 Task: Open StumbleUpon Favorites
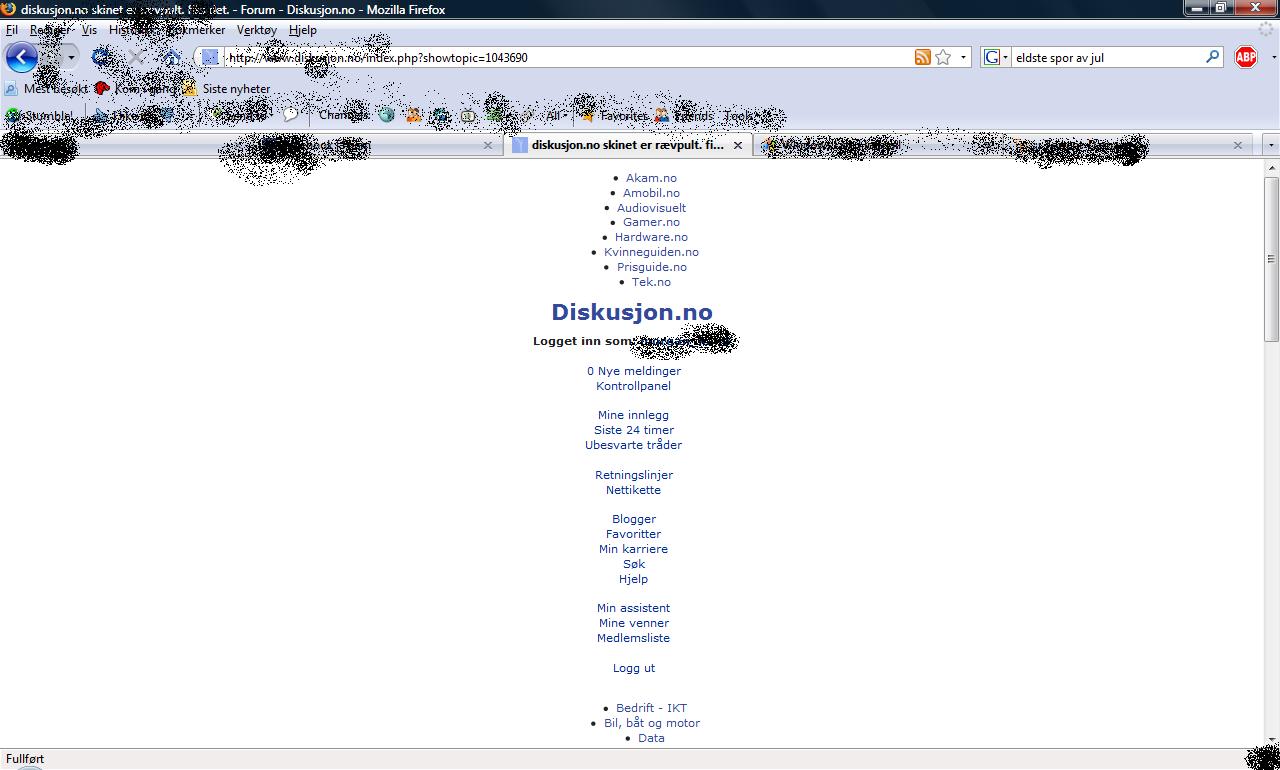coord(614,116)
